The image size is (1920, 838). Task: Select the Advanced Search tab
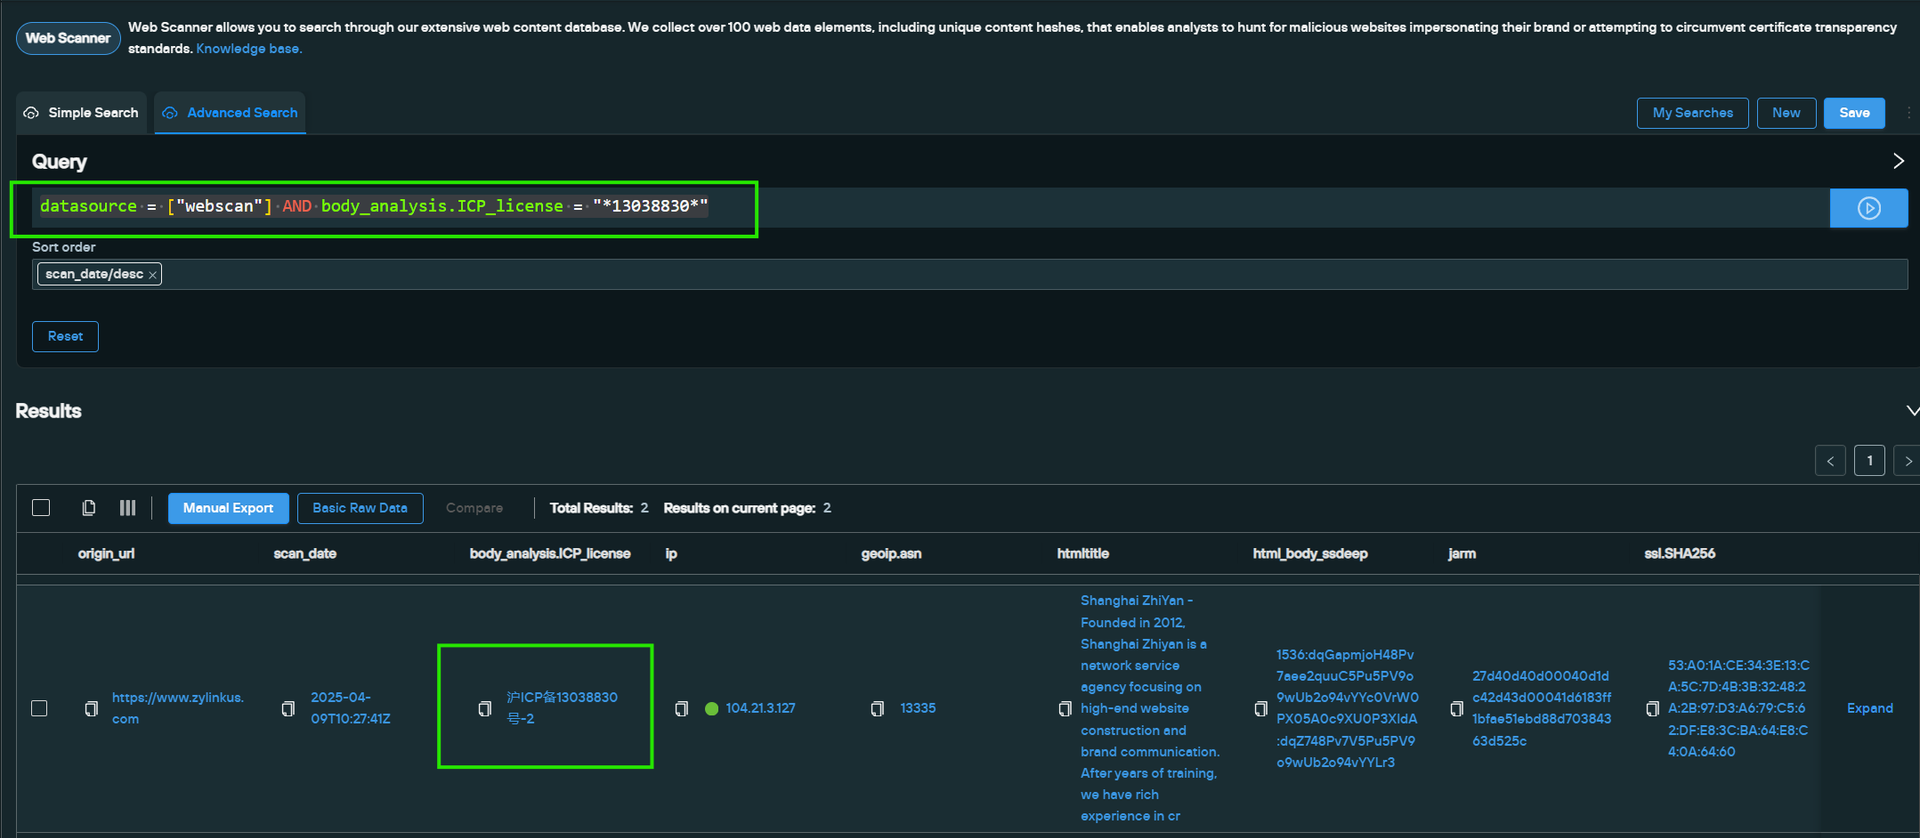[x=230, y=113]
